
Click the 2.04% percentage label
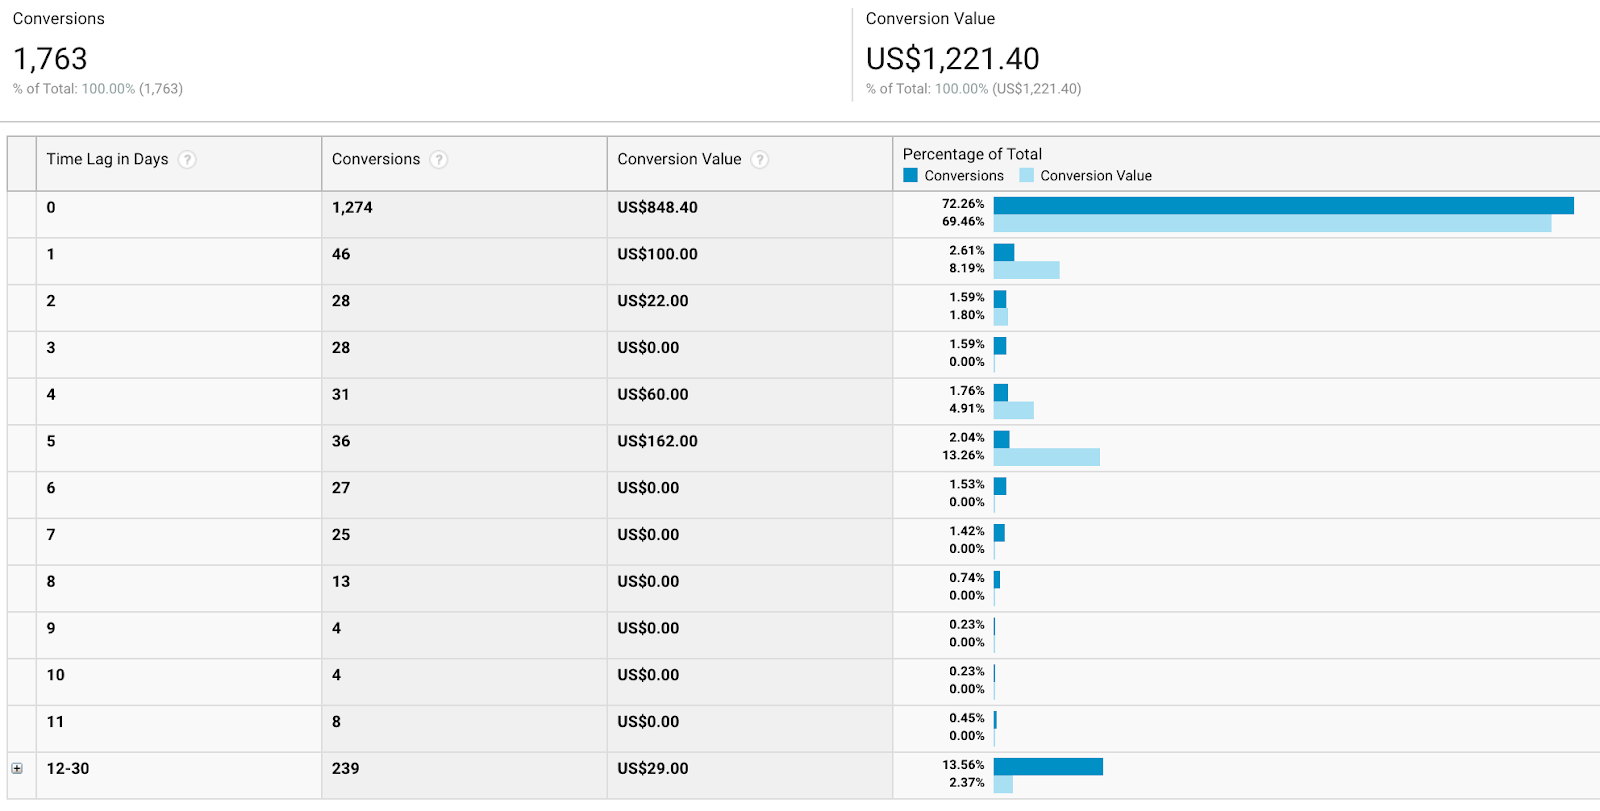[967, 438]
